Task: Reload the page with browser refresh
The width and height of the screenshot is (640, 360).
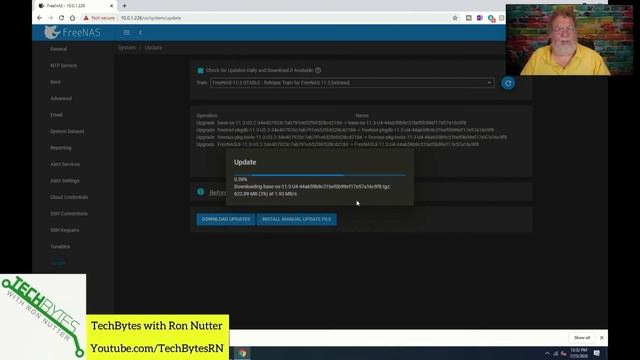Action: [61, 18]
